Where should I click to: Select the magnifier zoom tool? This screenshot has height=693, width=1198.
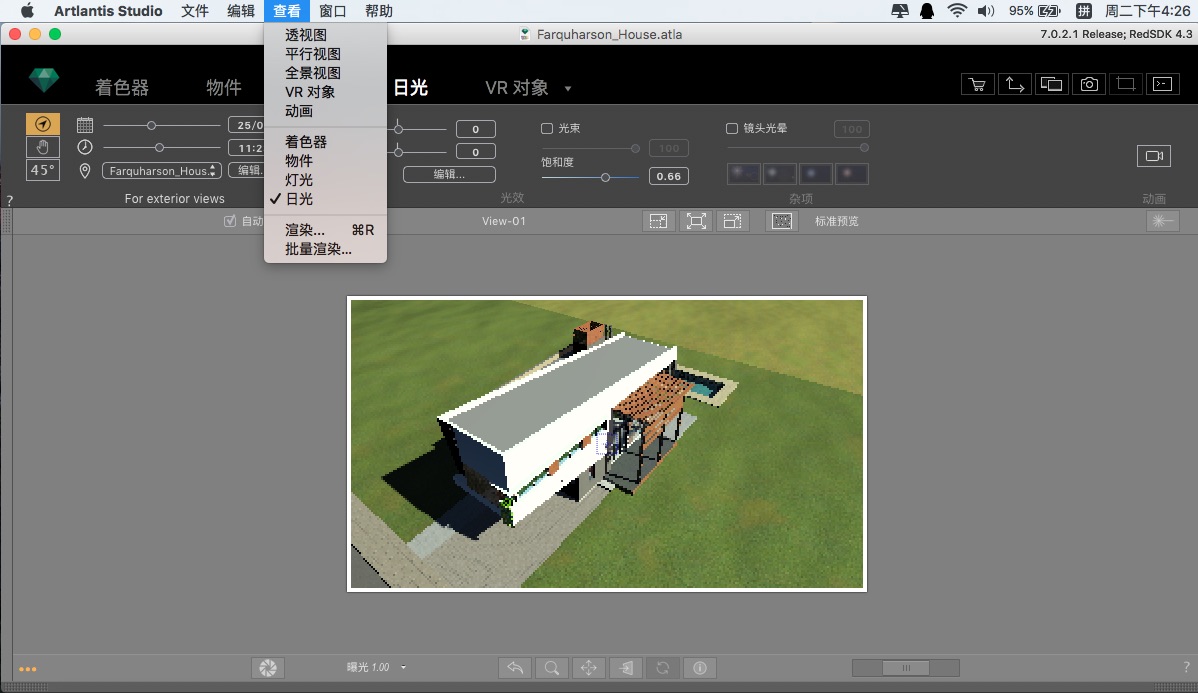point(552,668)
